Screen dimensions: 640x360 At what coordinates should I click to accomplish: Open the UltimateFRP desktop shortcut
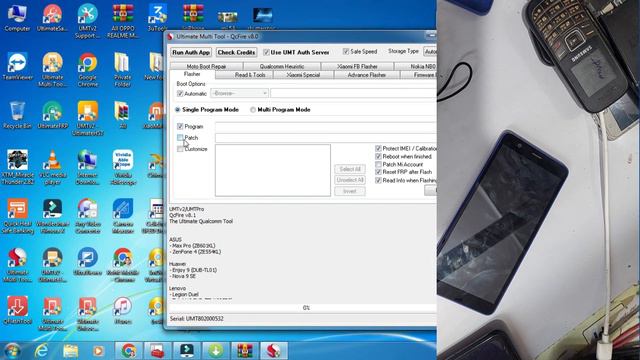pos(52,115)
